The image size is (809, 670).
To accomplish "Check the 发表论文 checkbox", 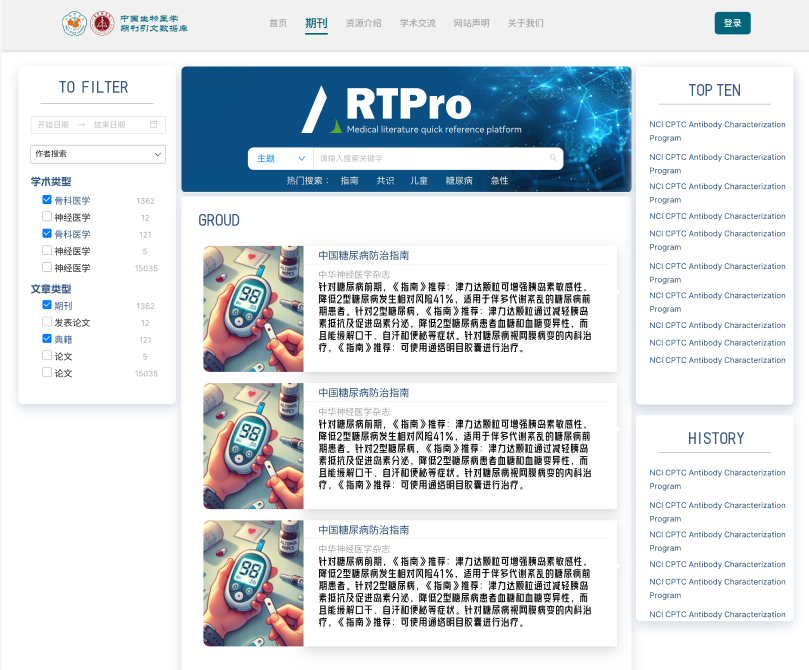I will (47, 322).
